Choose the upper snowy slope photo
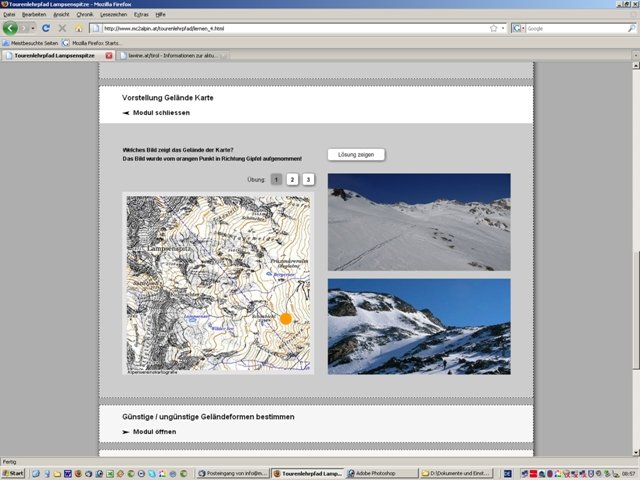 418,221
